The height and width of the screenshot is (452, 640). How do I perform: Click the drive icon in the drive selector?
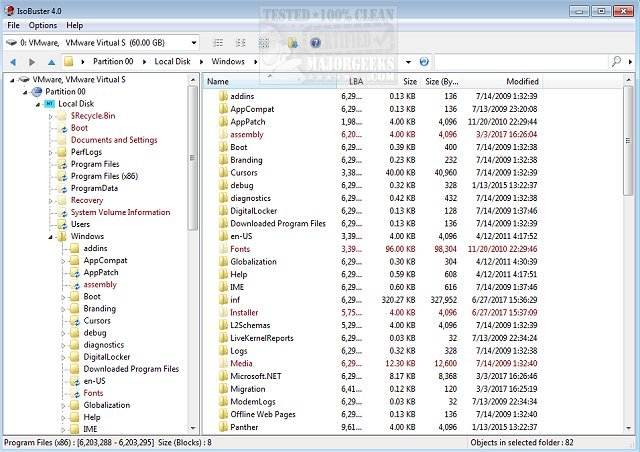click(11, 42)
